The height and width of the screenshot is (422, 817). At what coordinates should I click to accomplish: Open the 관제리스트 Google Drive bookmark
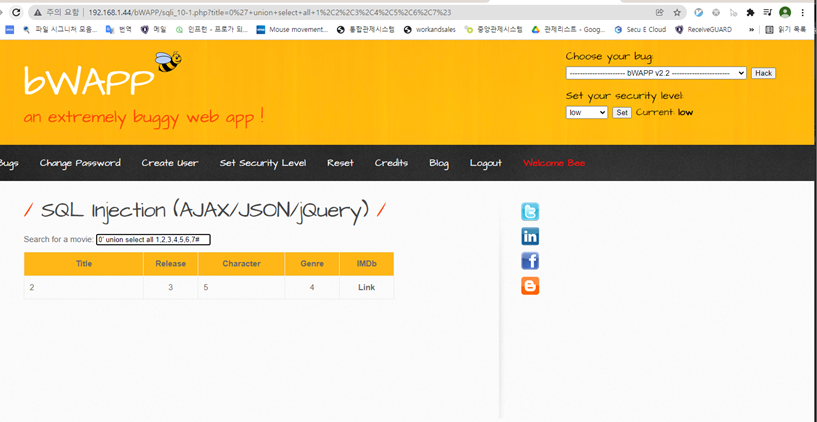coord(568,30)
